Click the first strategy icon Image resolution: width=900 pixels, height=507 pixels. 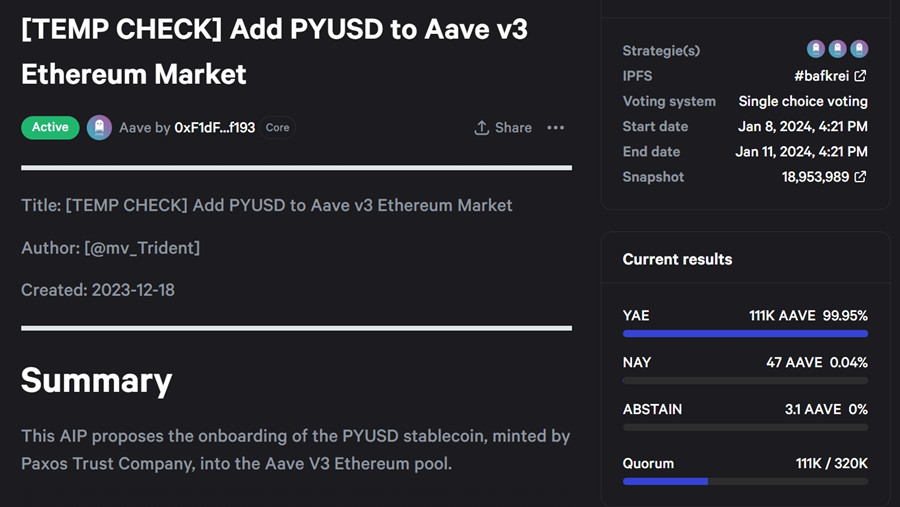point(816,49)
